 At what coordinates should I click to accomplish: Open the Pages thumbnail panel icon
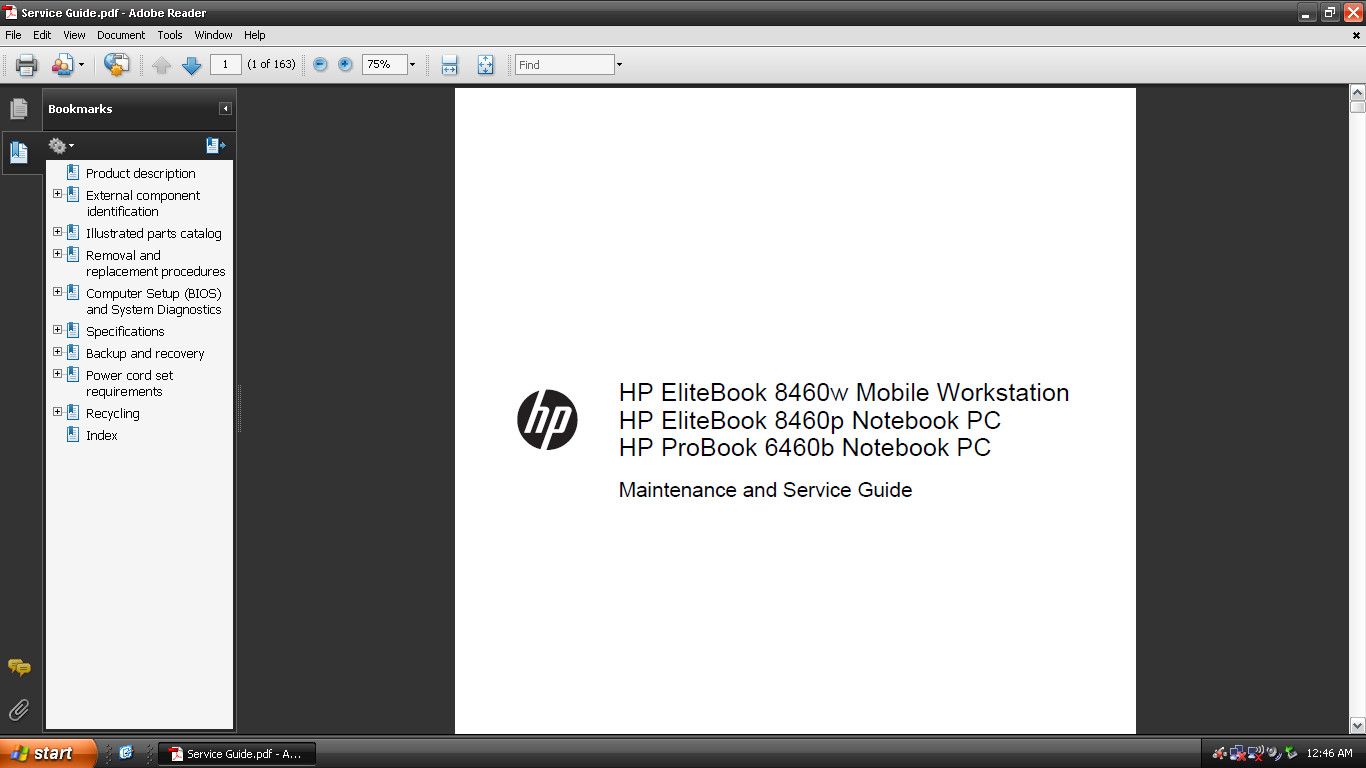pos(19,109)
